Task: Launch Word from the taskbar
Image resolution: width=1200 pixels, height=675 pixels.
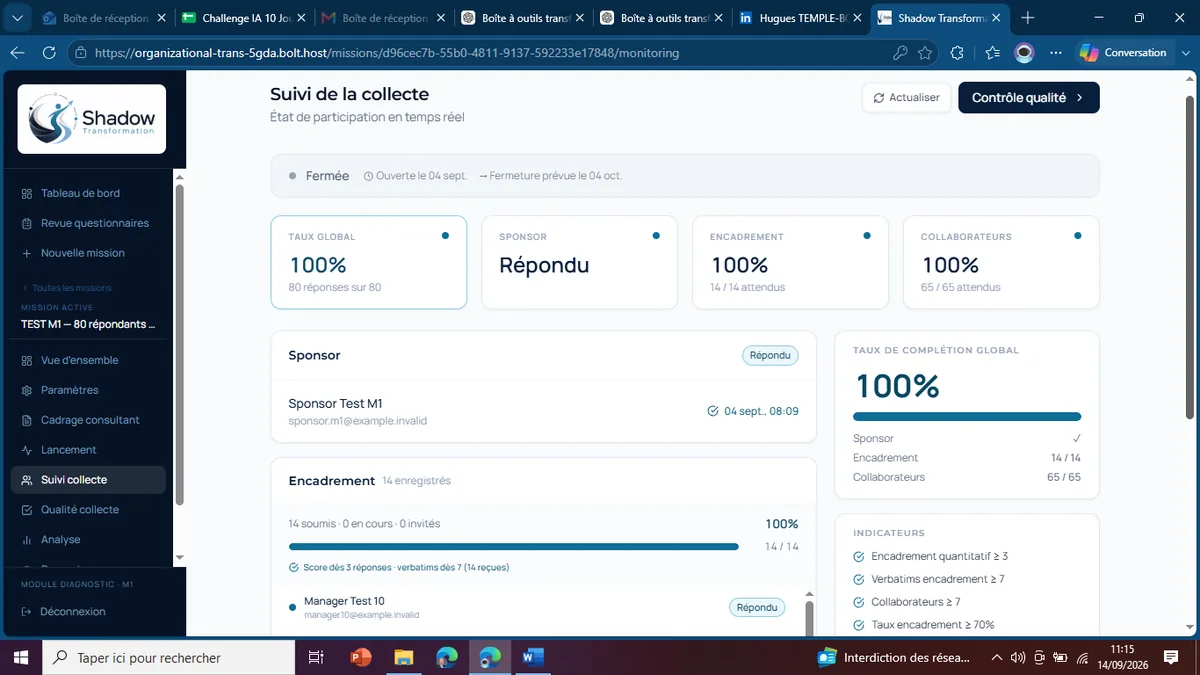Action: click(x=532, y=657)
